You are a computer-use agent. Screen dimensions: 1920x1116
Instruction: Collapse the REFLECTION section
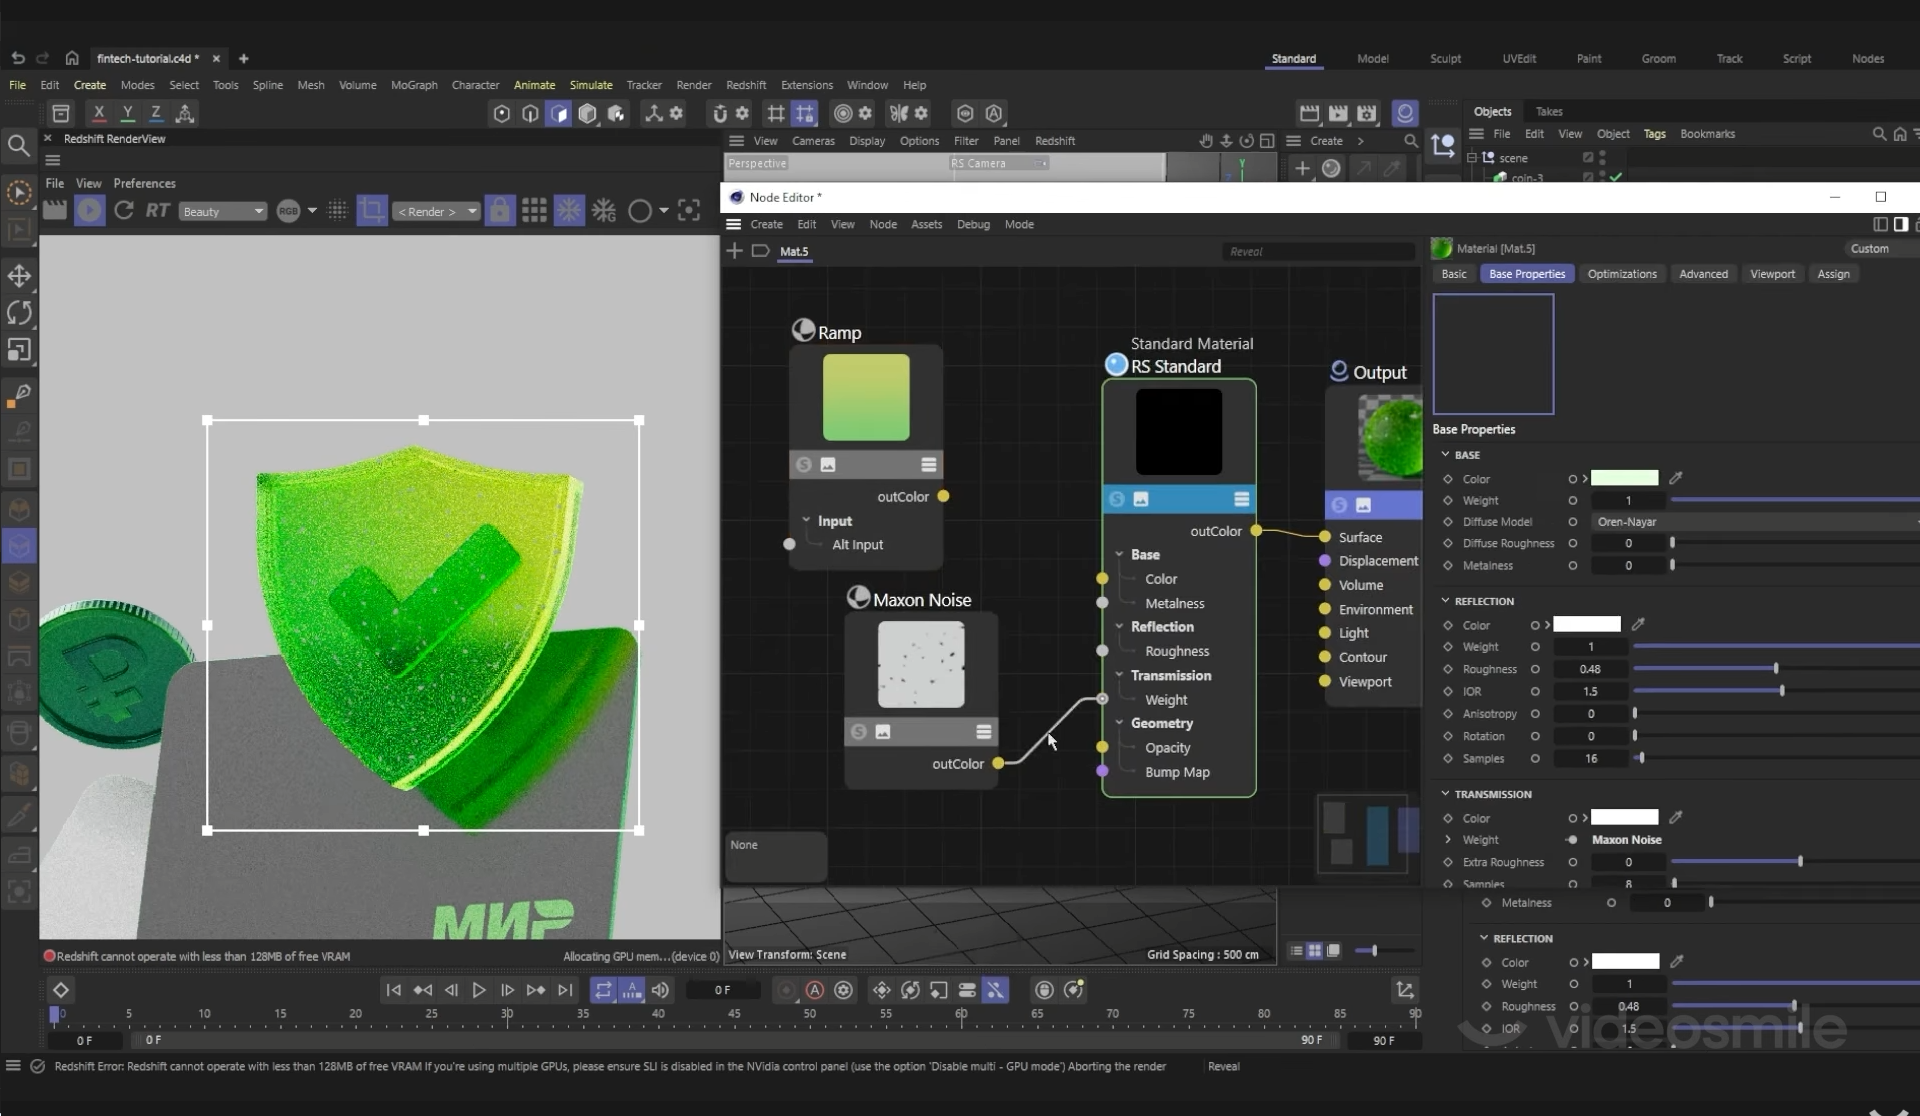1445,601
